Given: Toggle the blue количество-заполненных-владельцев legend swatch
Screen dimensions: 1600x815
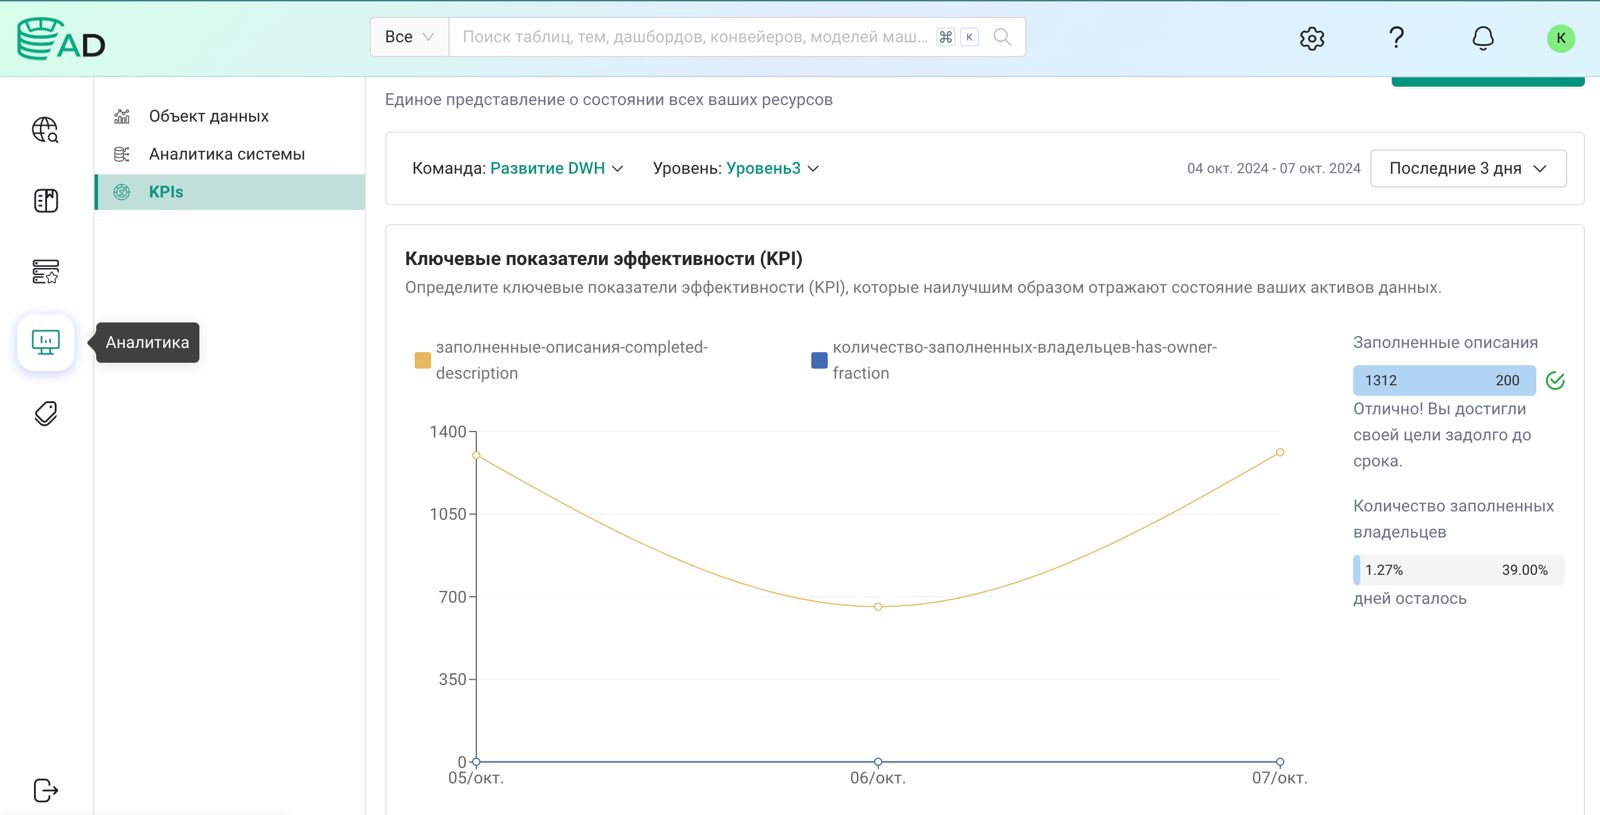Looking at the screenshot, I should point(819,360).
